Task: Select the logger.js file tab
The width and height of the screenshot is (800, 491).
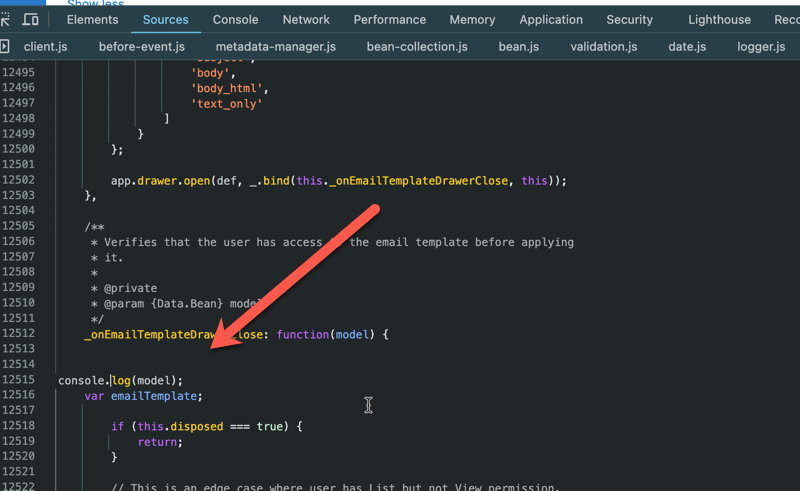Action: click(761, 46)
